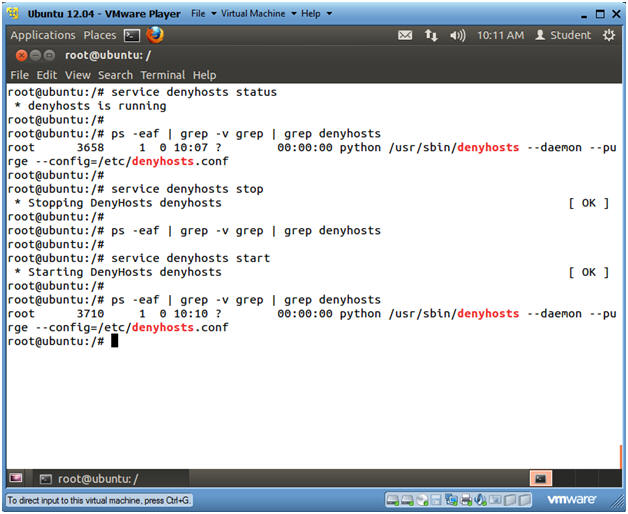Click the sound card device icon
The width and height of the screenshot is (628, 514).
[480, 500]
